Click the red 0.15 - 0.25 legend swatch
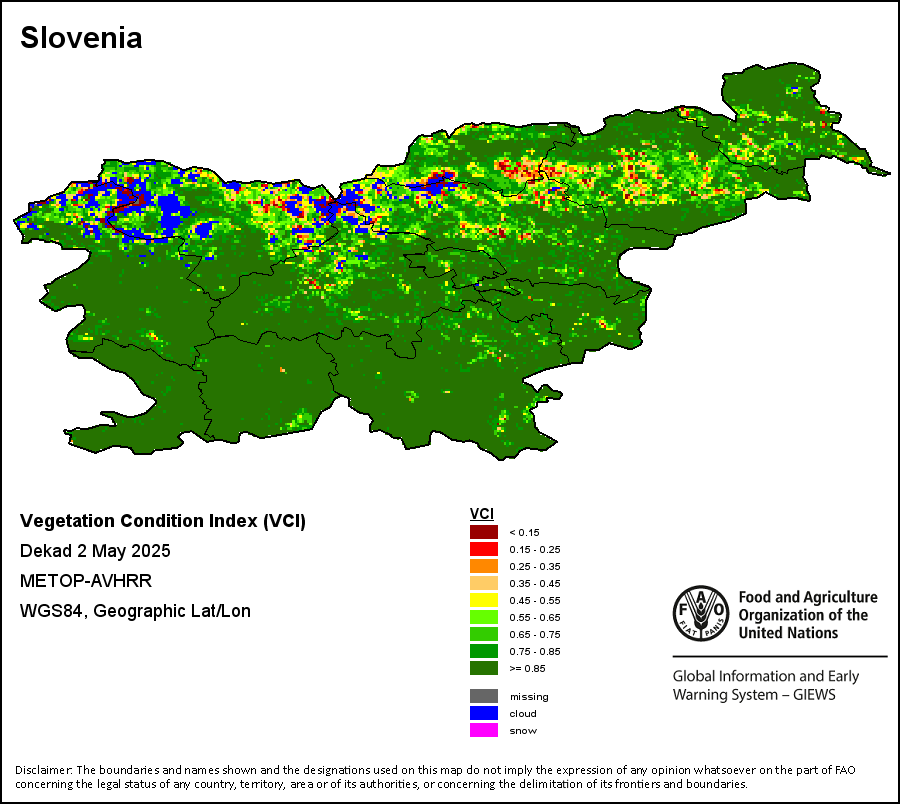Viewport: 900px width, 804px height. (484, 549)
